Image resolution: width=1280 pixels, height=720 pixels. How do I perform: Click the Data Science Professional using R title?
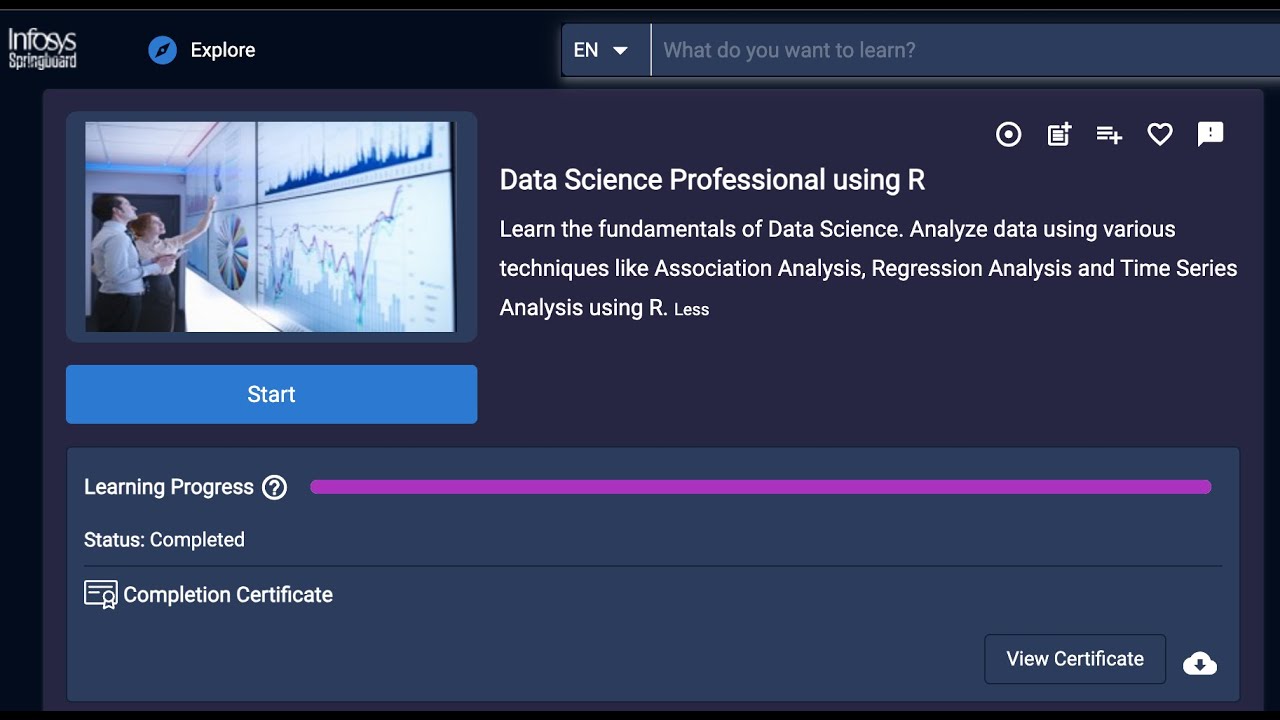coord(712,180)
